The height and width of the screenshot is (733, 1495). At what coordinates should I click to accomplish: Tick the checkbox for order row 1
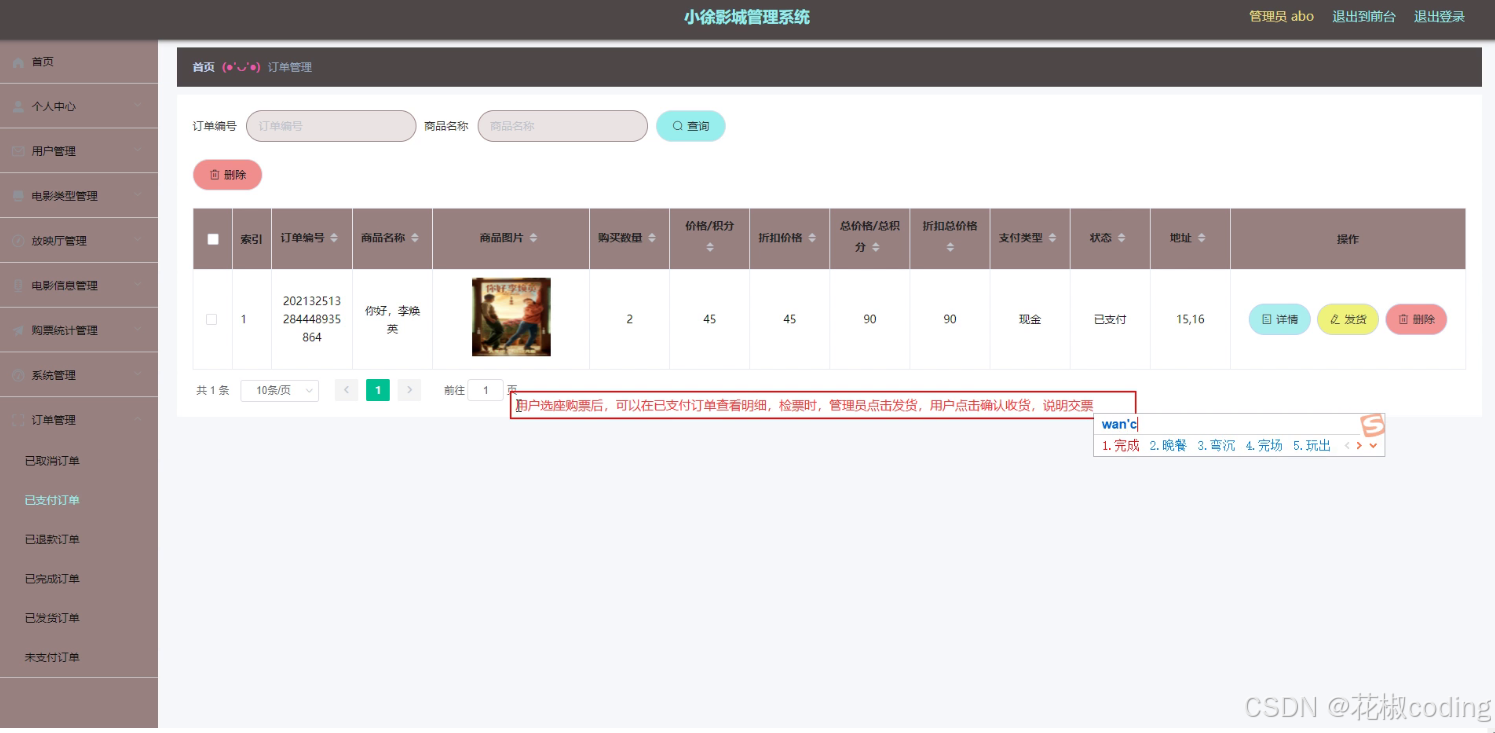pos(212,320)
